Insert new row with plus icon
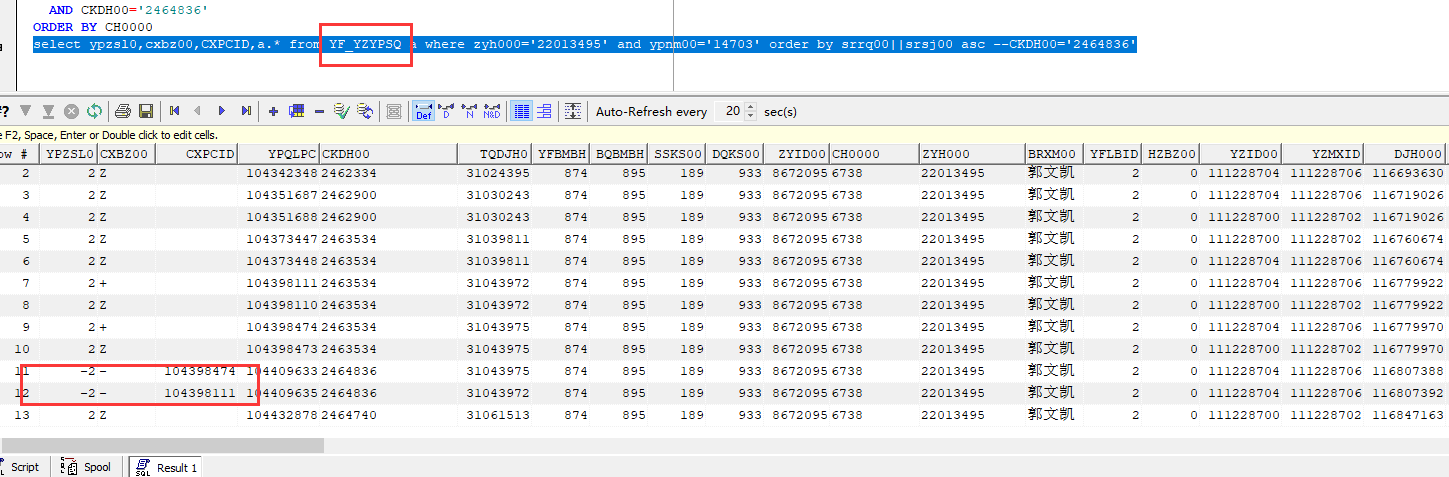Screen dimensions: 1449x477 [273, 111]
